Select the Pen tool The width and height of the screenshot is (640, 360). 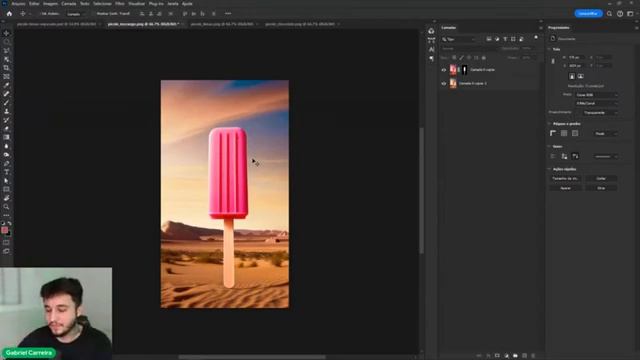pos(6,163)
